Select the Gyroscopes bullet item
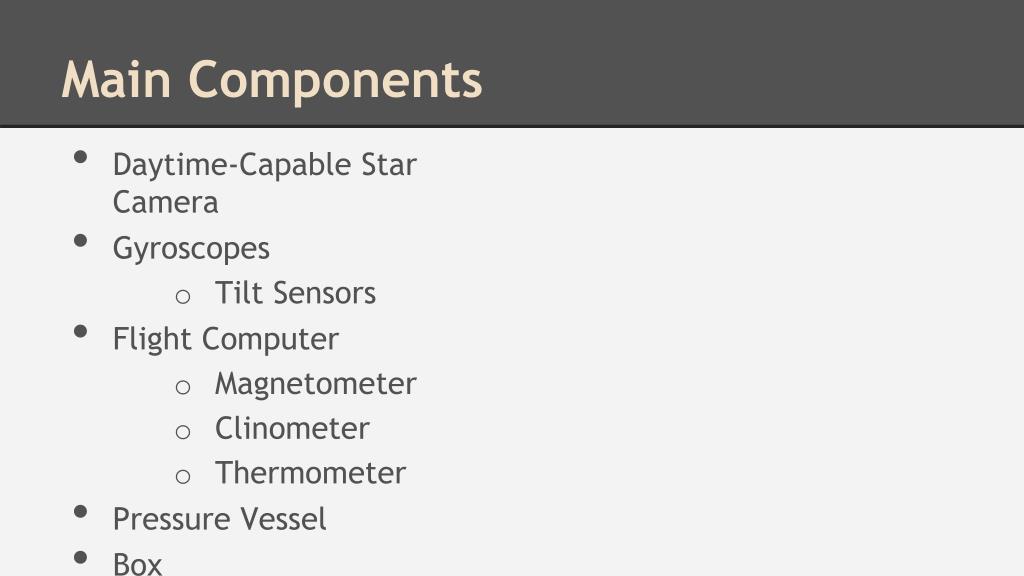1024x576 pixels. [191, 249]
